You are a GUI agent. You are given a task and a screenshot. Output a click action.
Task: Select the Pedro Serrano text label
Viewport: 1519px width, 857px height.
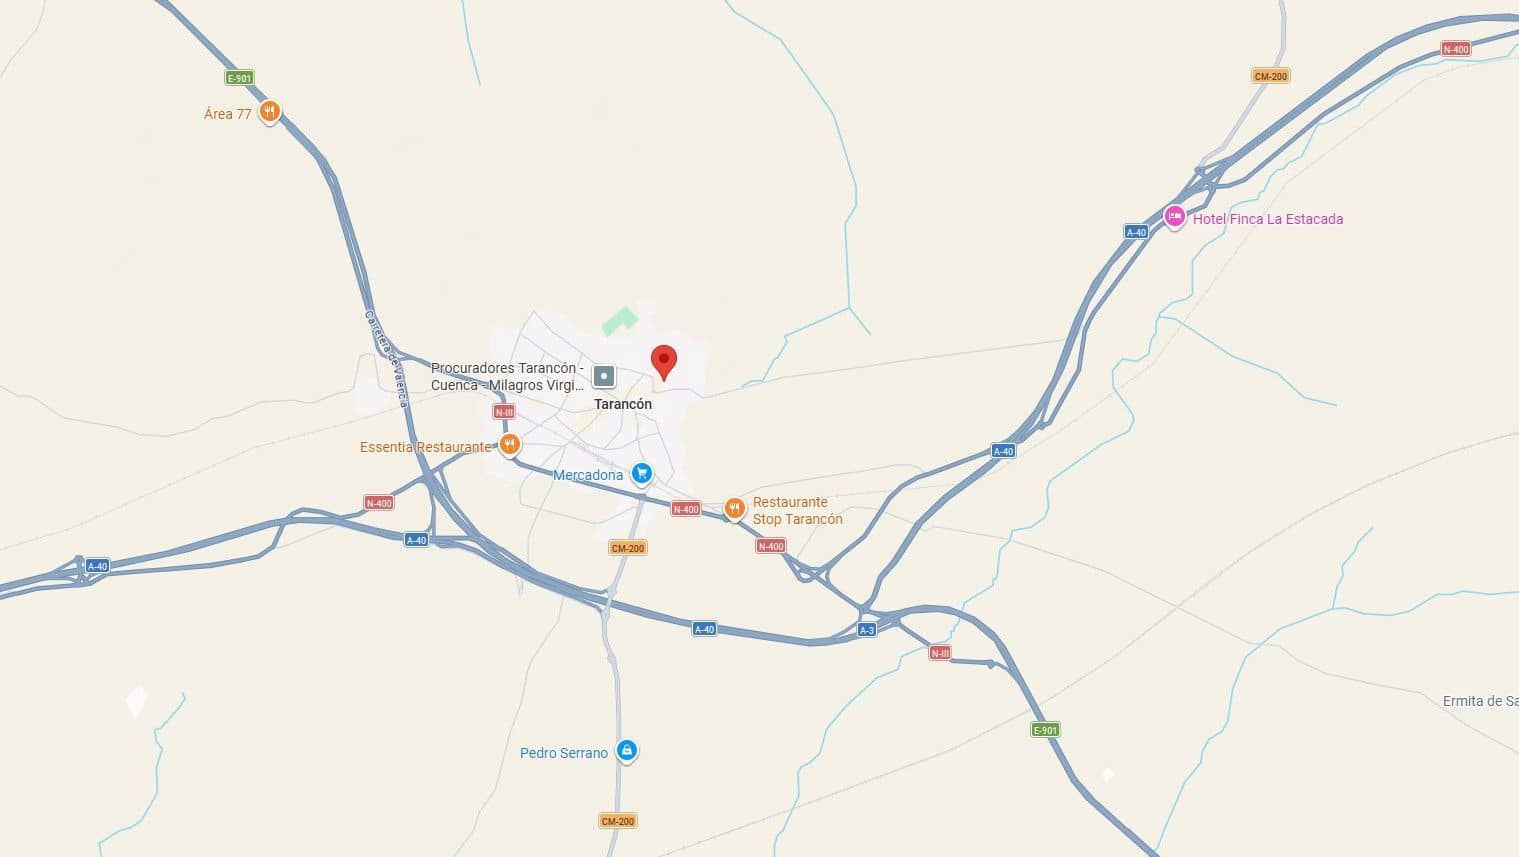(564, 753)
